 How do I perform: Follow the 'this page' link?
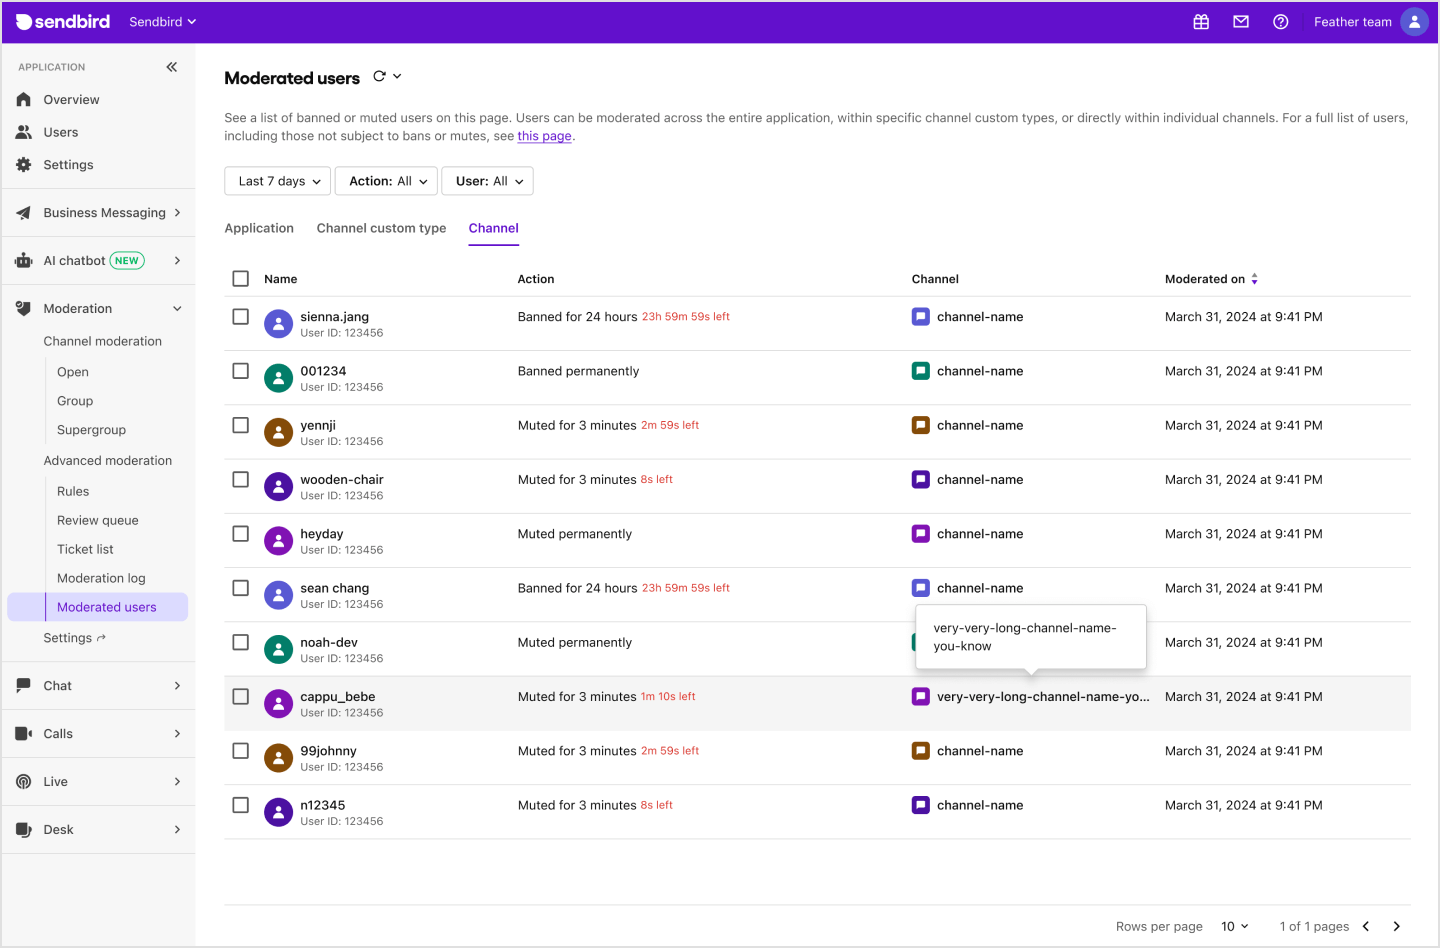pos(544,136)
